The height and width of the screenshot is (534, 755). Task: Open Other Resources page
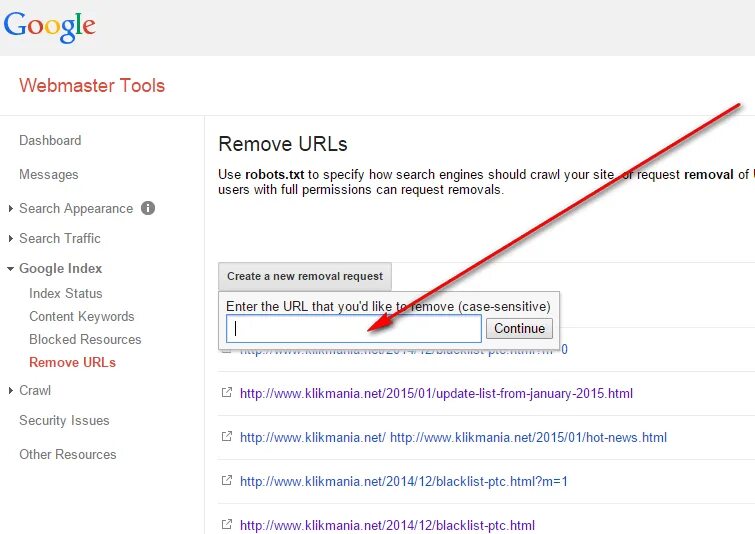click(68, 455)
